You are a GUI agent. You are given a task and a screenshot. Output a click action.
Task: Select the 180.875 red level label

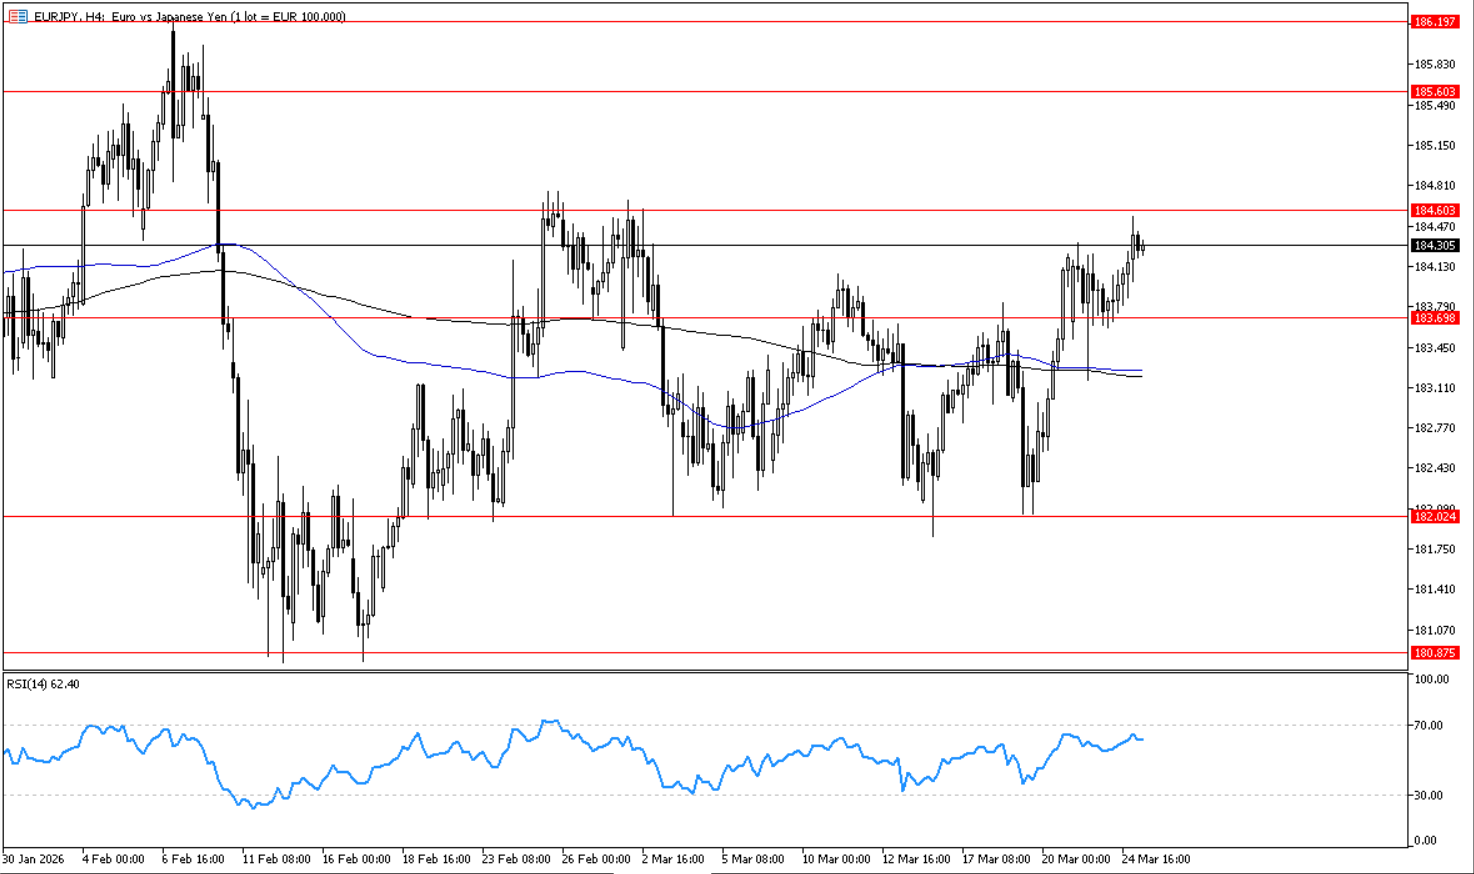(x=1434, y=653)
